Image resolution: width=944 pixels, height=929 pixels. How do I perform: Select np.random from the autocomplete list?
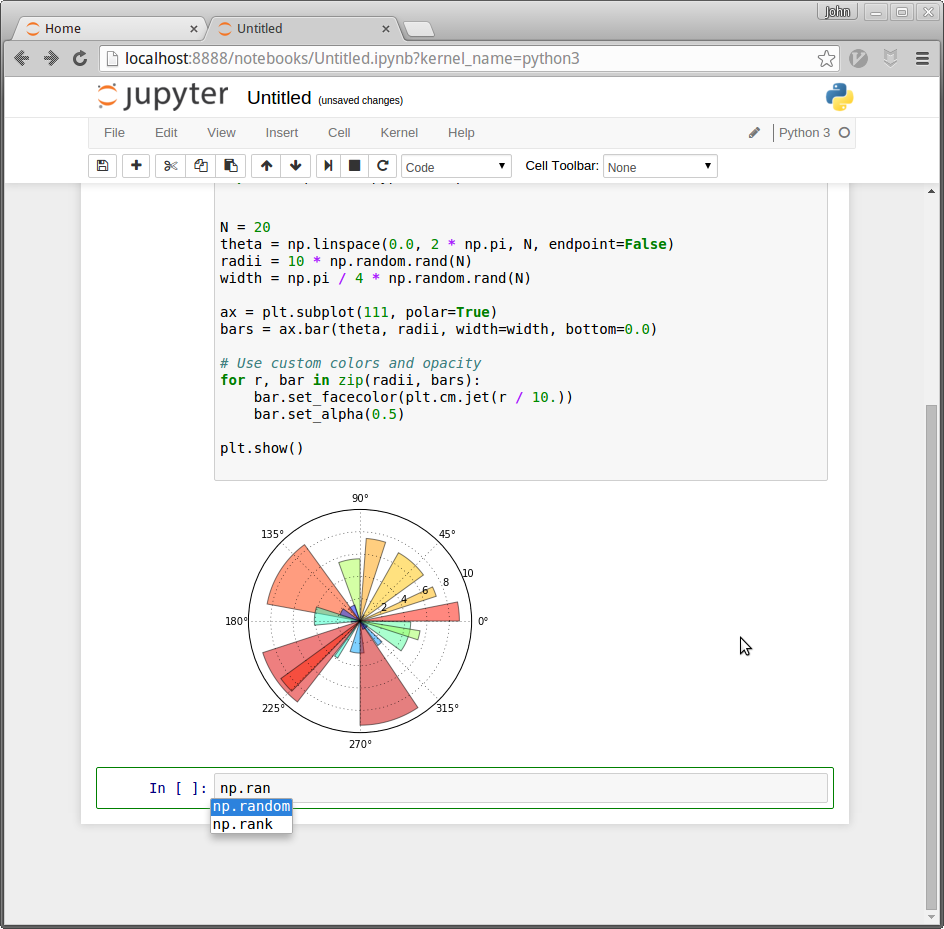point(251,807)
